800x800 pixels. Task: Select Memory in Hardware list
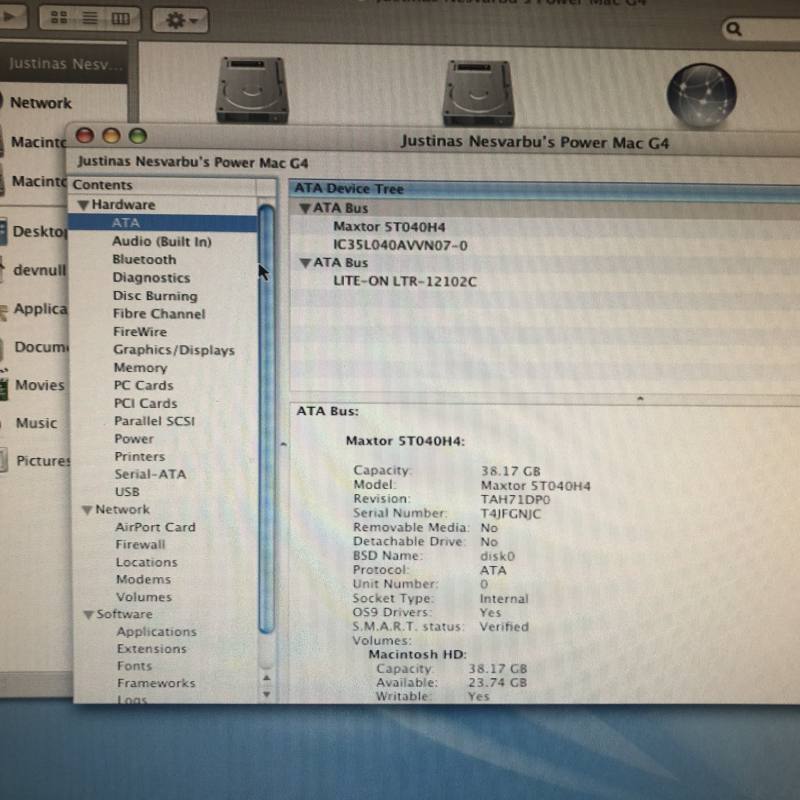[140, 367]
